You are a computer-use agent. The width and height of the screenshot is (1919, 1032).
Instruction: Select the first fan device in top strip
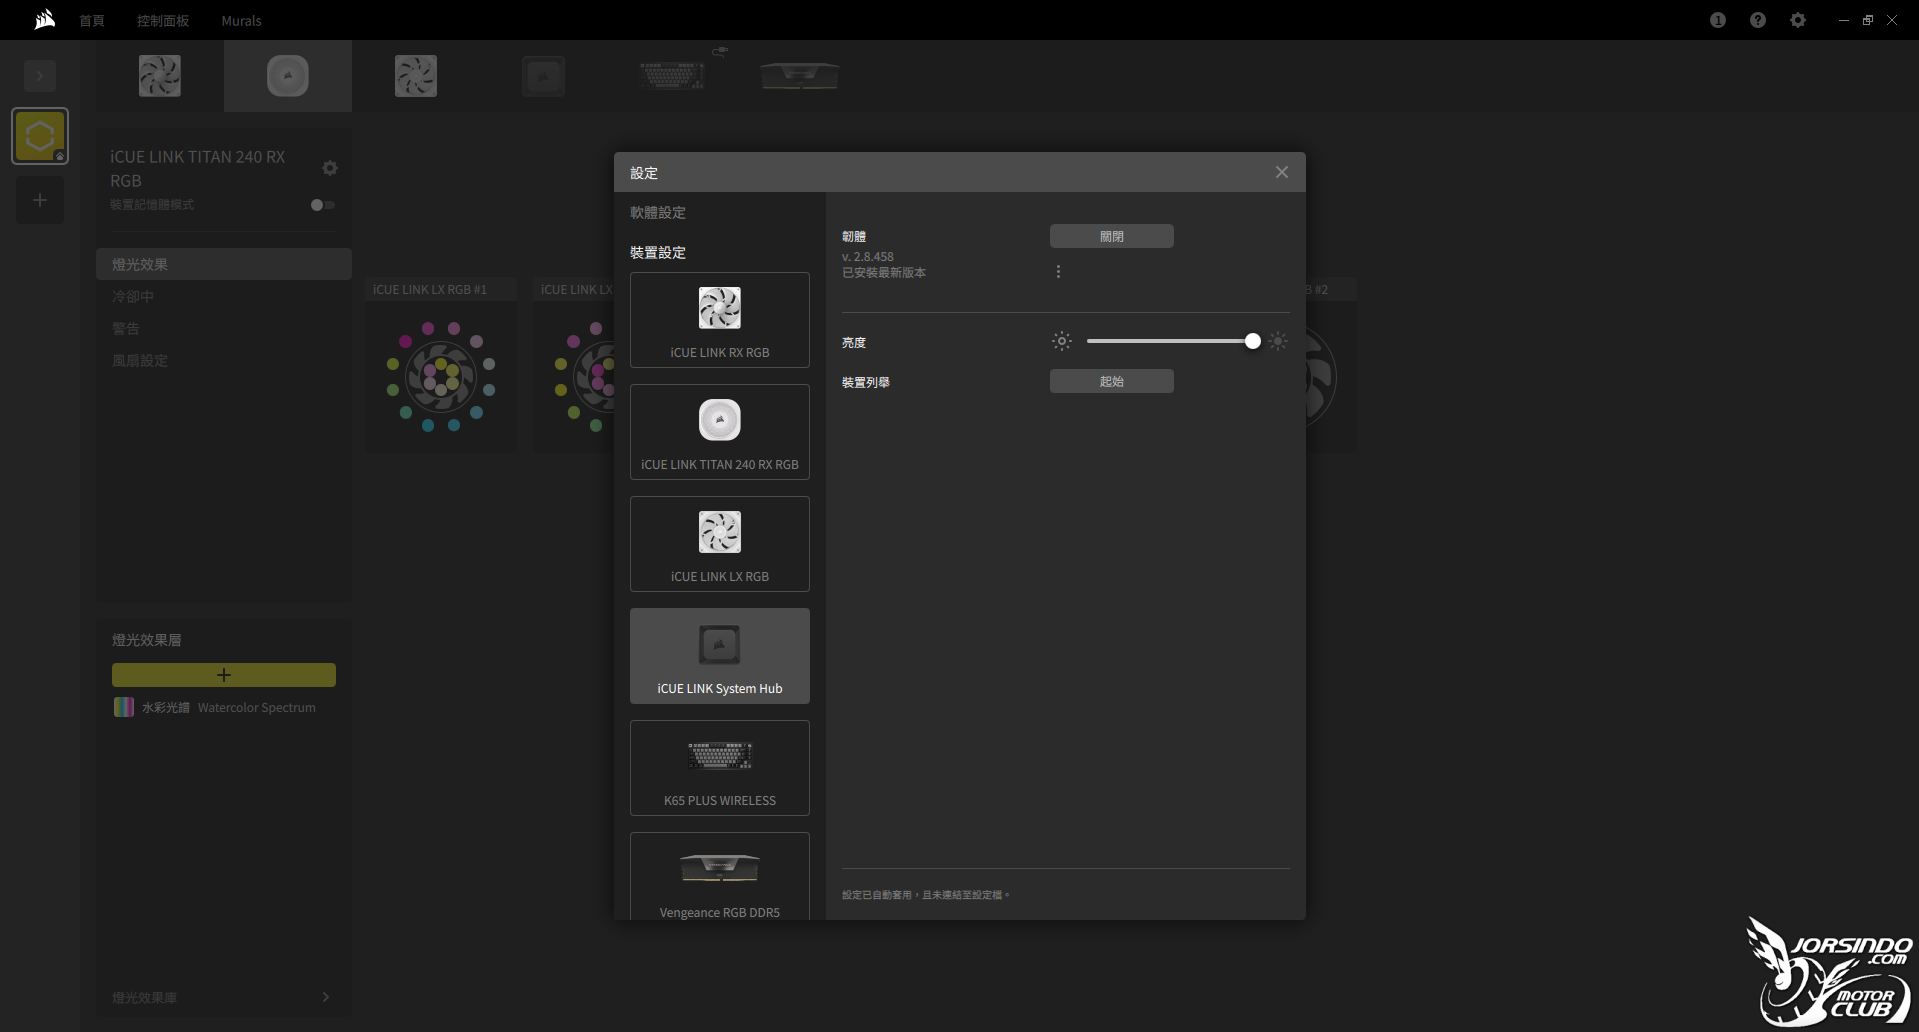pyautogui.click(x=160, y=76)
